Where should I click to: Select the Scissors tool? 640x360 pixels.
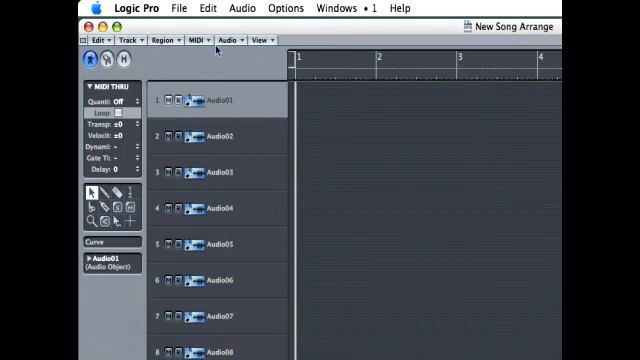point(92,207)
